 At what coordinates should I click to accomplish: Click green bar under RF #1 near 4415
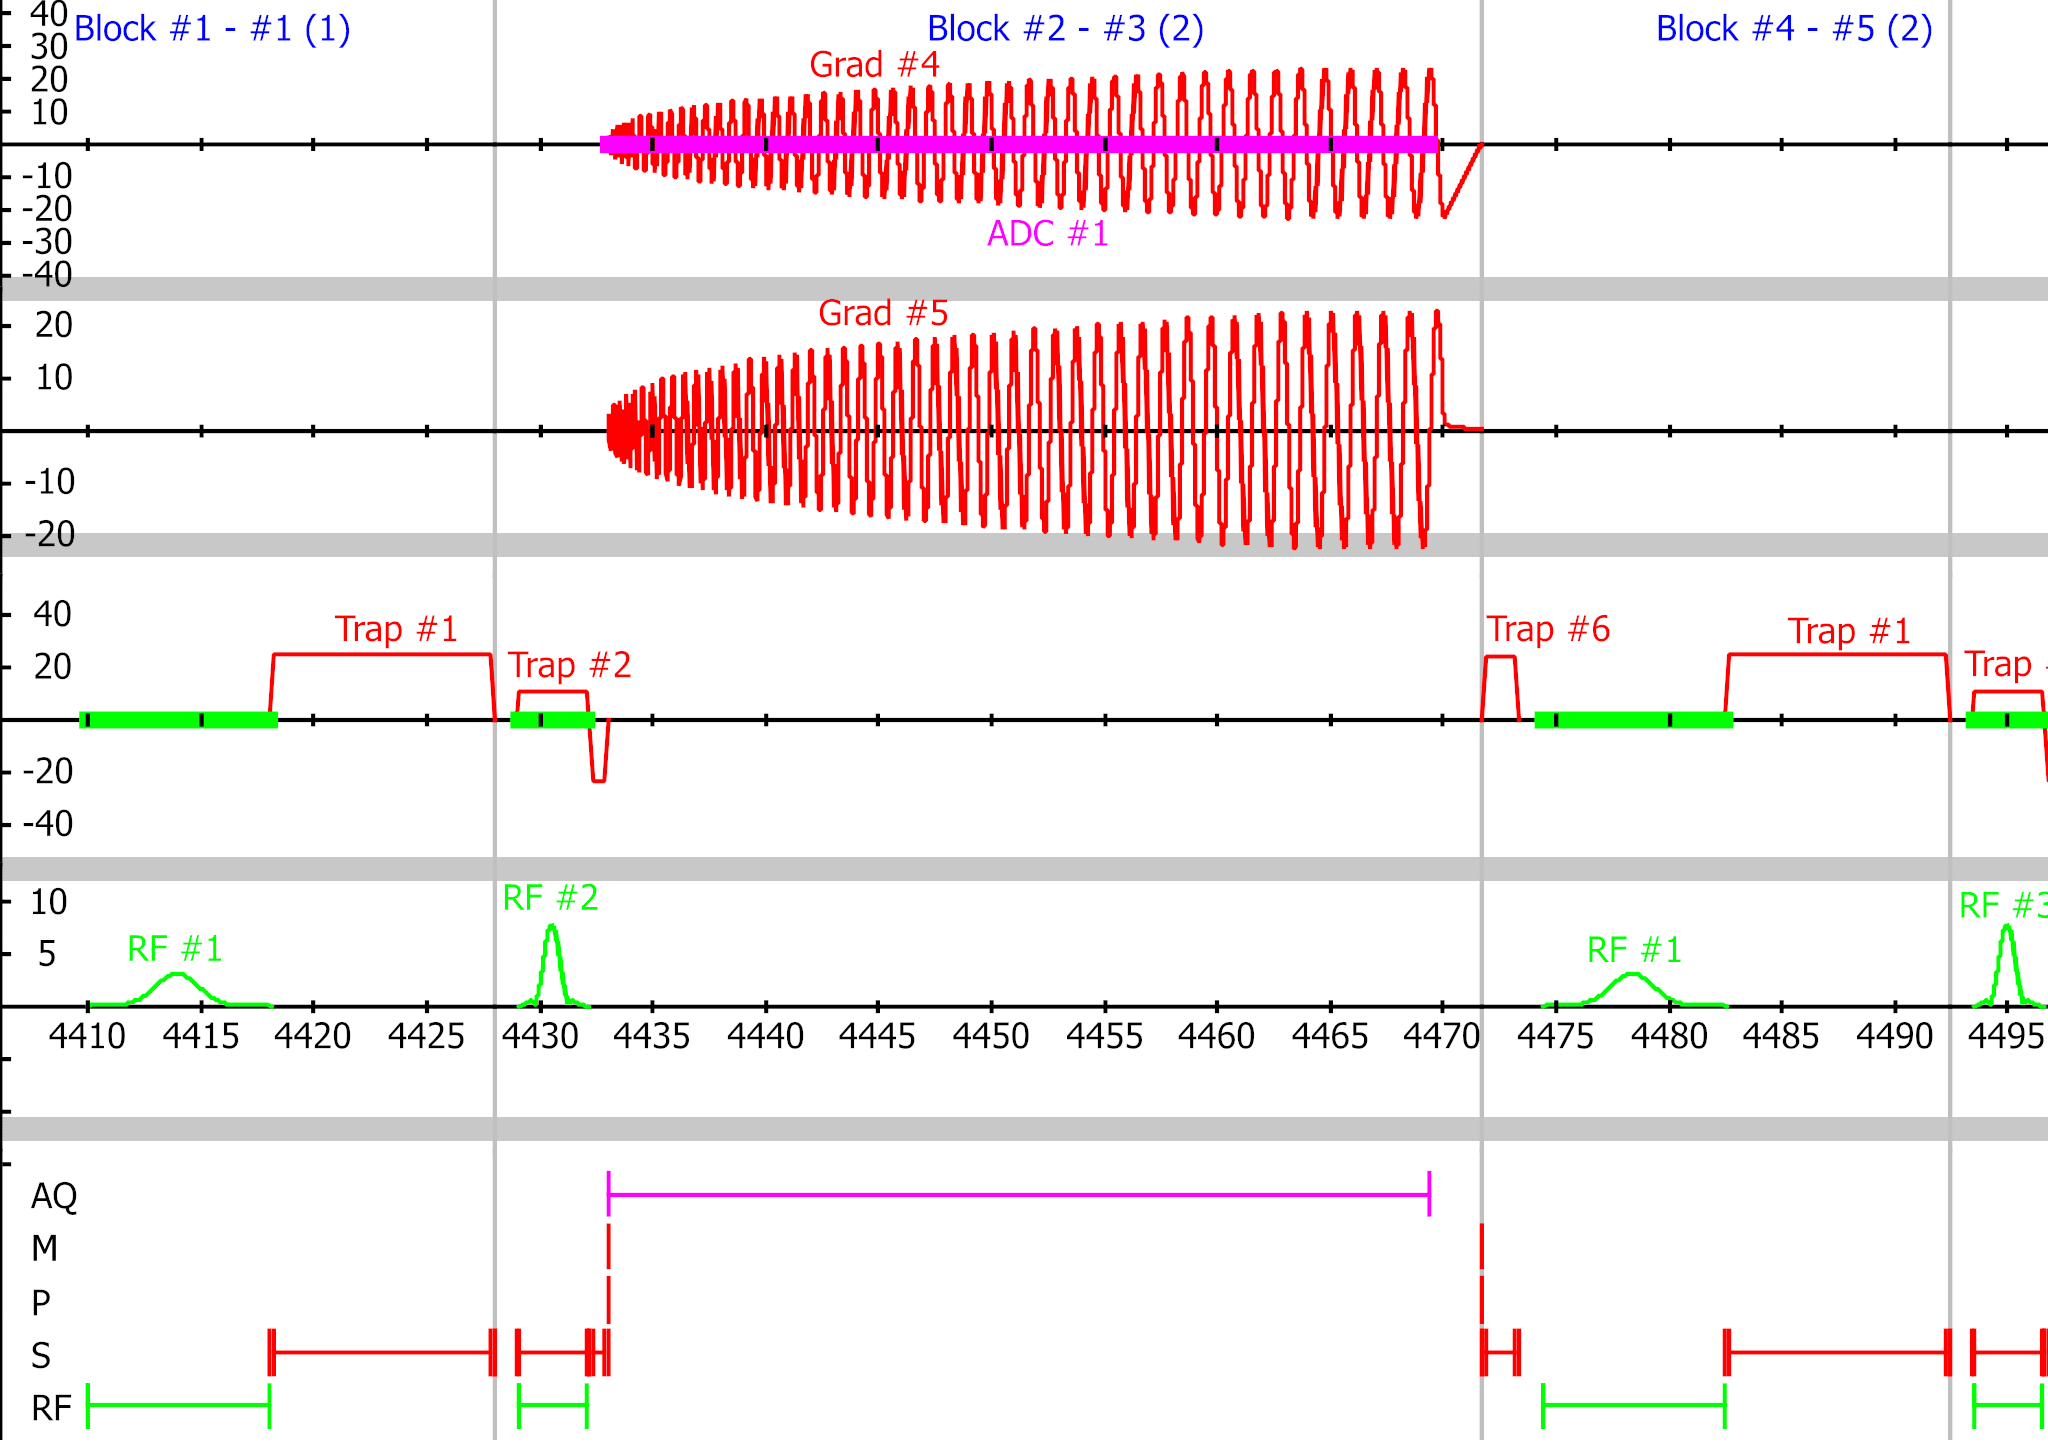[178, 720]
